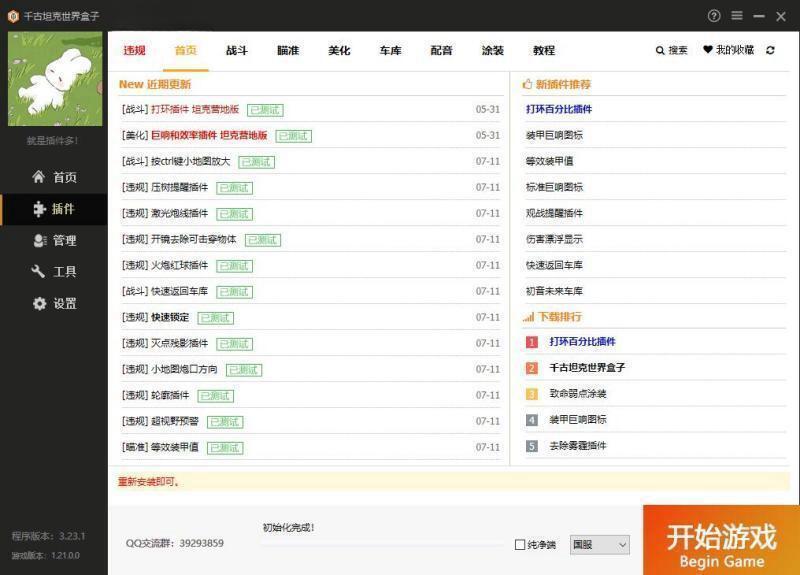Viewport: 800px width, 575px height.
Task: Switch to the 违规 tab
Action: (x=135, y=51)
